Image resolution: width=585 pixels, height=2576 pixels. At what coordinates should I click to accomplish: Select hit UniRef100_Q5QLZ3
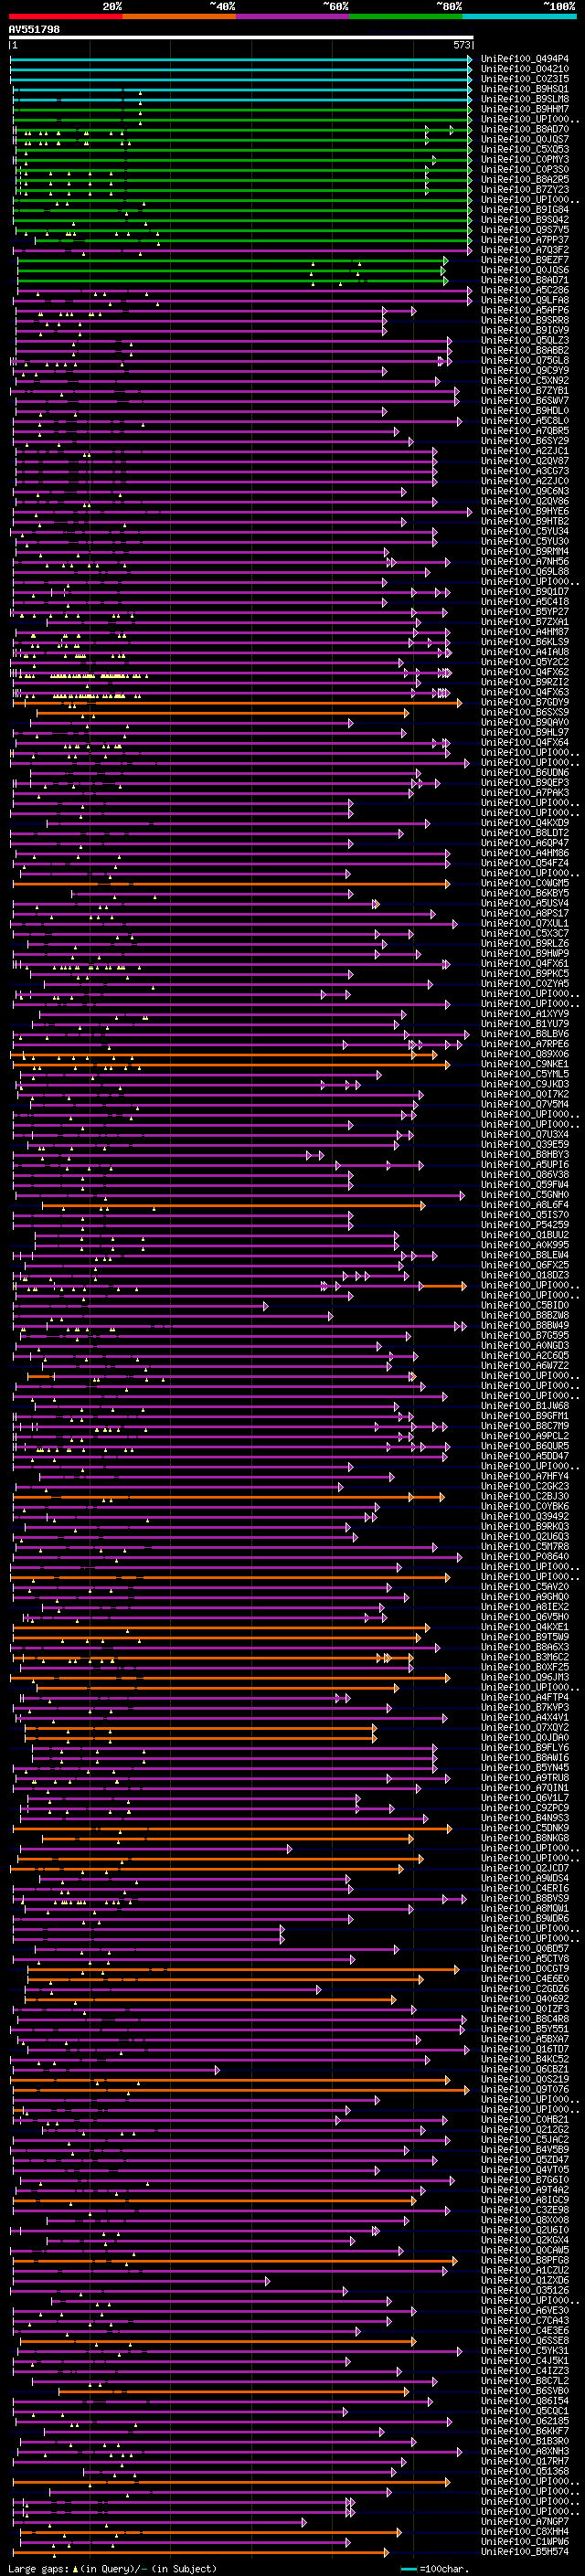pyautogui.click(x=525, y=340)
